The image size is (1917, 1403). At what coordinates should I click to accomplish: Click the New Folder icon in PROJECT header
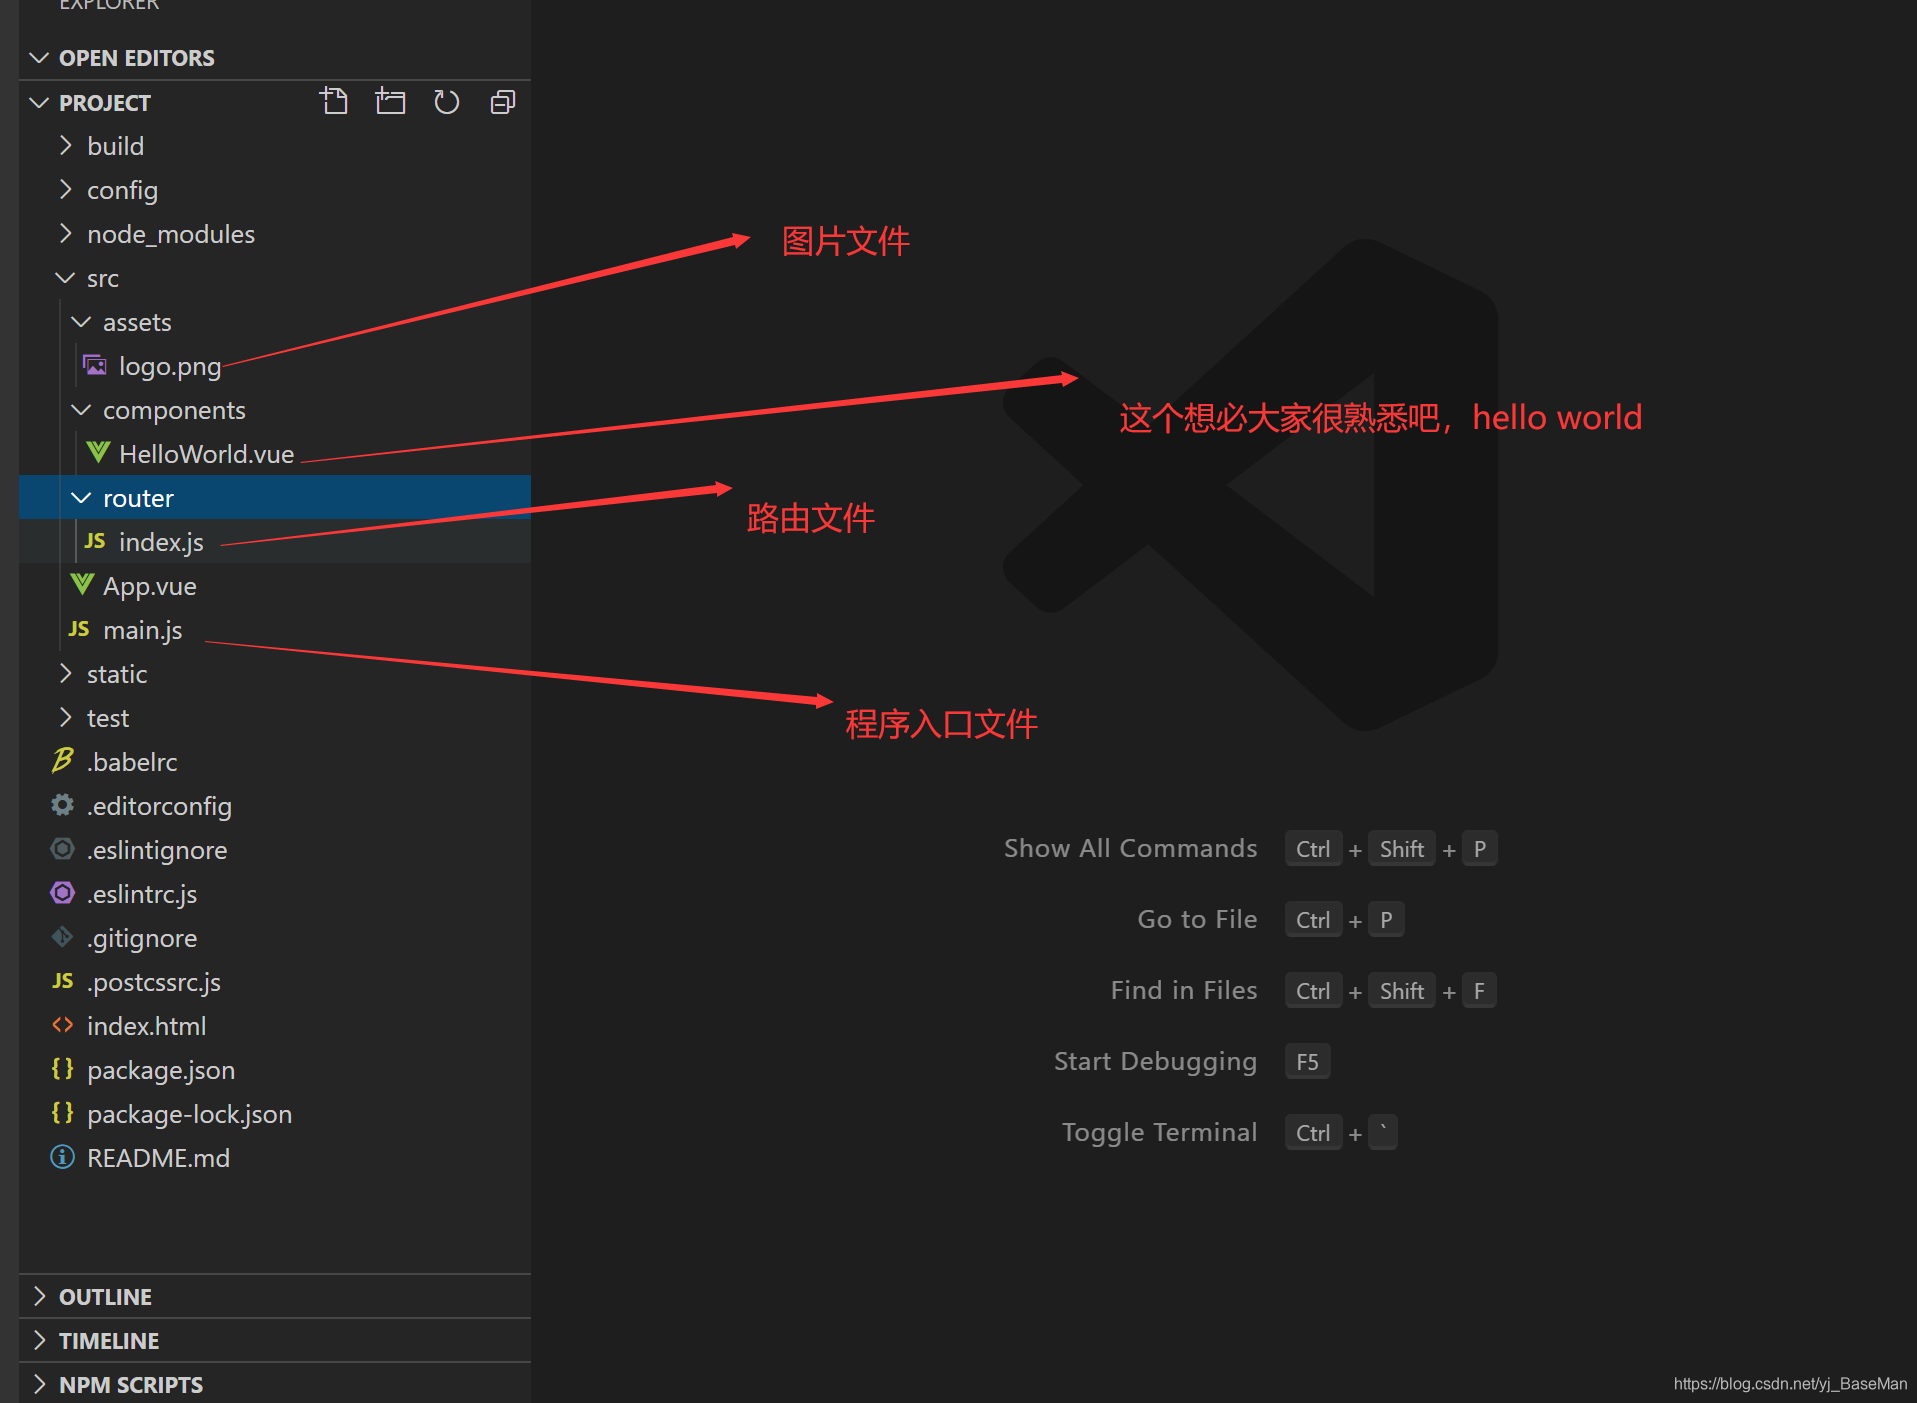[x=390, y=102]
